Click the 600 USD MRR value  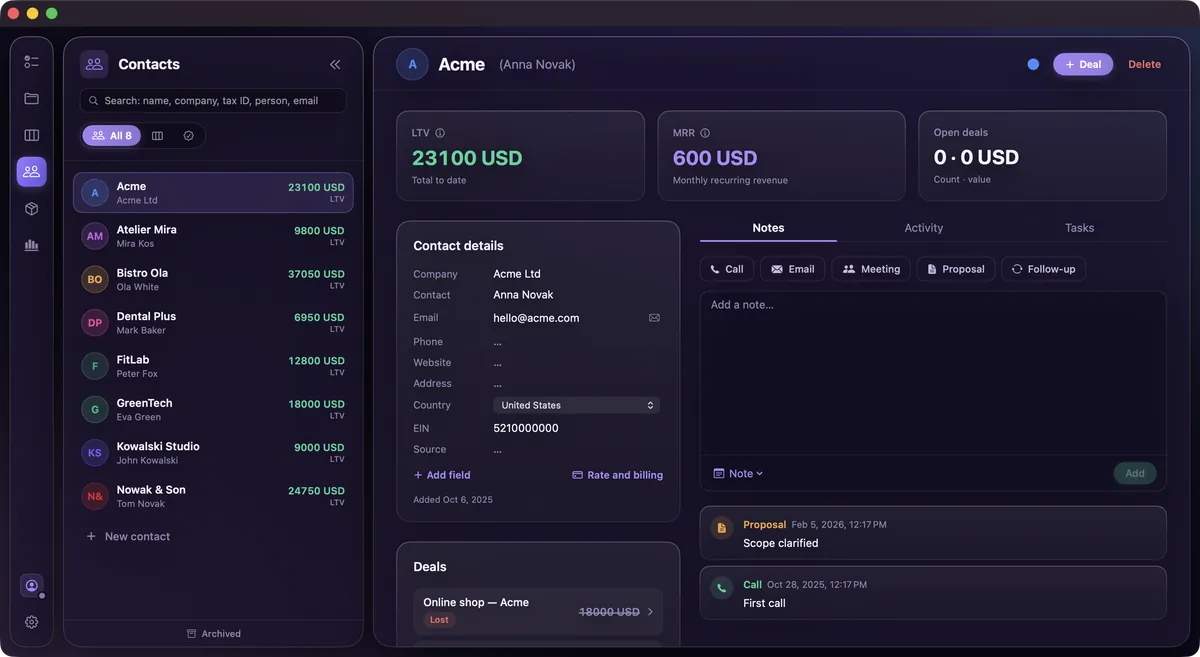click(715, 158)
